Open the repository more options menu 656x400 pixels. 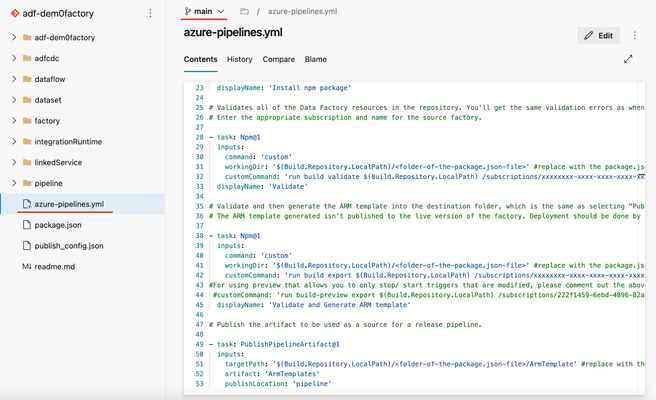point(150,13)
